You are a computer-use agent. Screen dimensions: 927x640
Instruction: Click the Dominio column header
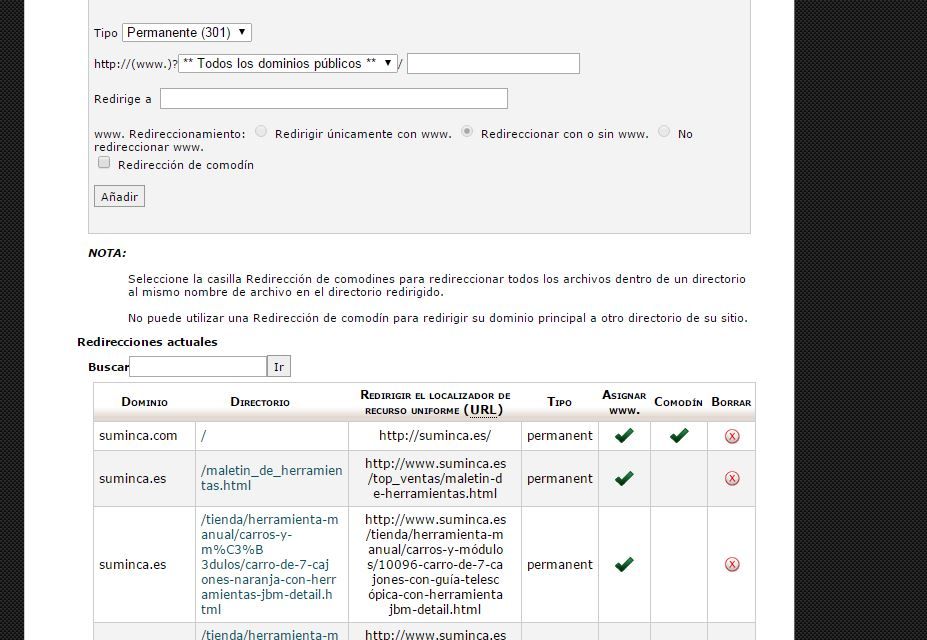144,402
